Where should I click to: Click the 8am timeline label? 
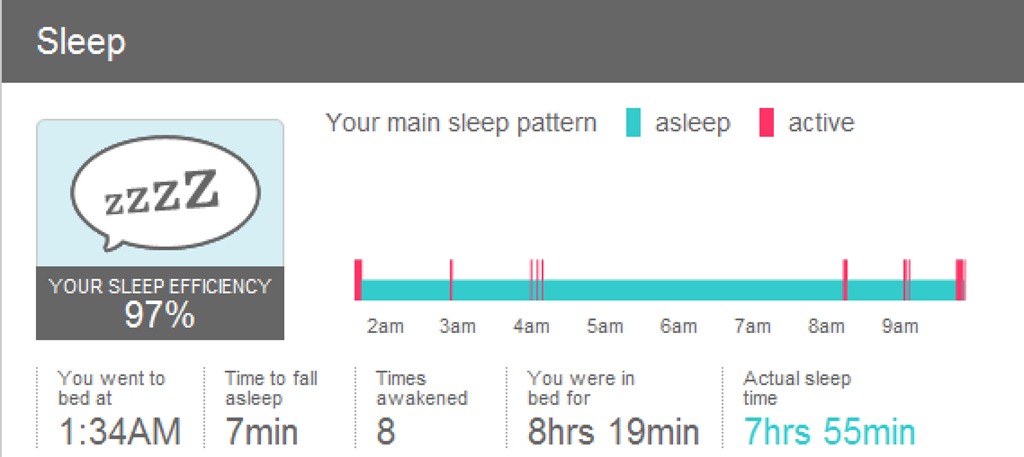[826, 327]
